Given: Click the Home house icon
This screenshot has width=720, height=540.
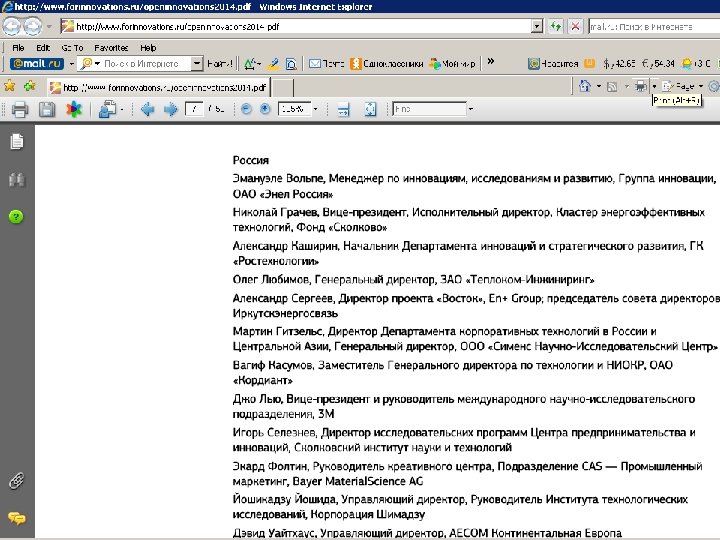Looking at the screenshot, I should 584,86.
